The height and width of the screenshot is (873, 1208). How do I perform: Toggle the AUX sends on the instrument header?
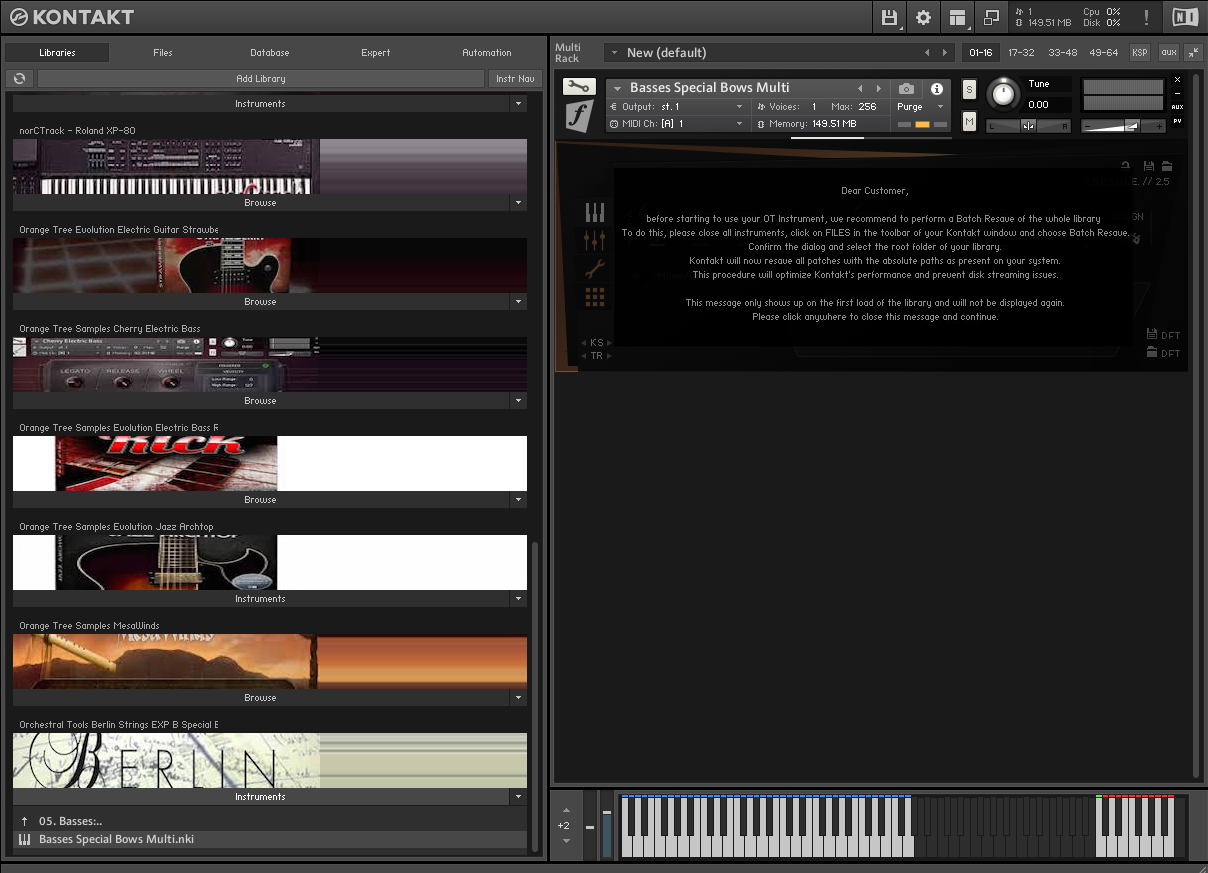point(1177,107)
